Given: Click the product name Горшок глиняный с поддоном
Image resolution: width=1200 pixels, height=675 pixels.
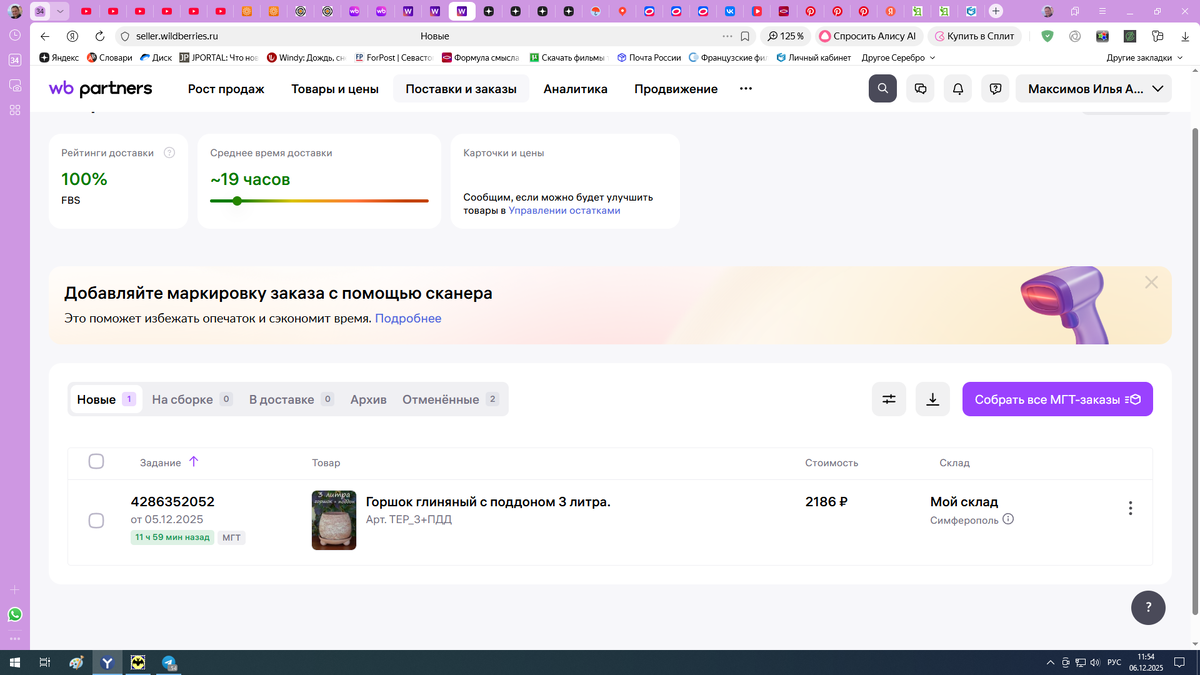Looking at the screenshot, I should pyautogui.click(x=488, y=502).
